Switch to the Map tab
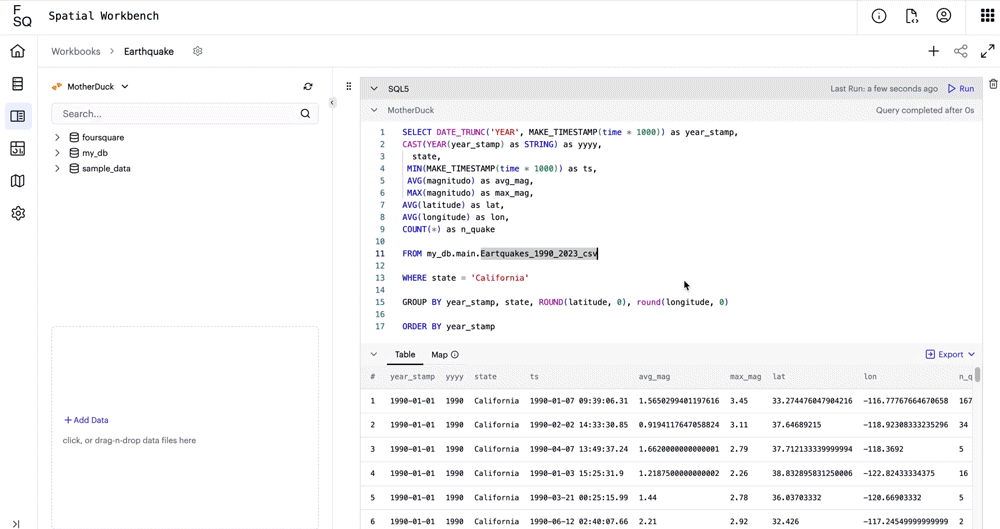Image resolution: width=1000 pixels, height=529 pixels. 439,355
